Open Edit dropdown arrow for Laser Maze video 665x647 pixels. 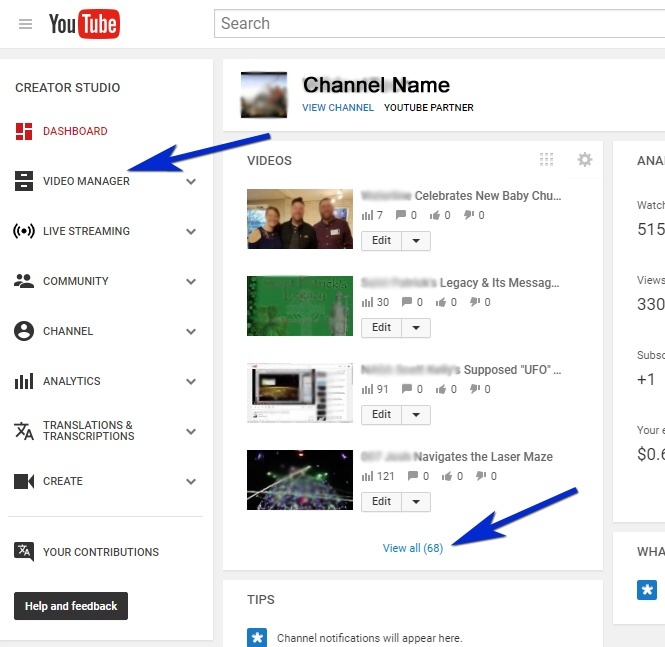click(416, 502)
